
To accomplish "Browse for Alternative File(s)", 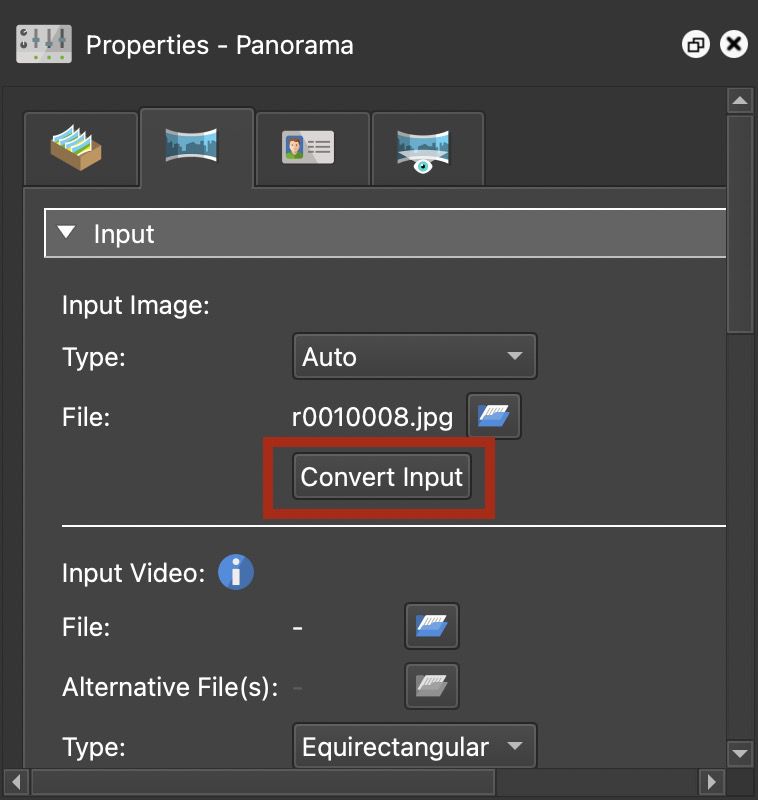I will click(x=431, y=686).
